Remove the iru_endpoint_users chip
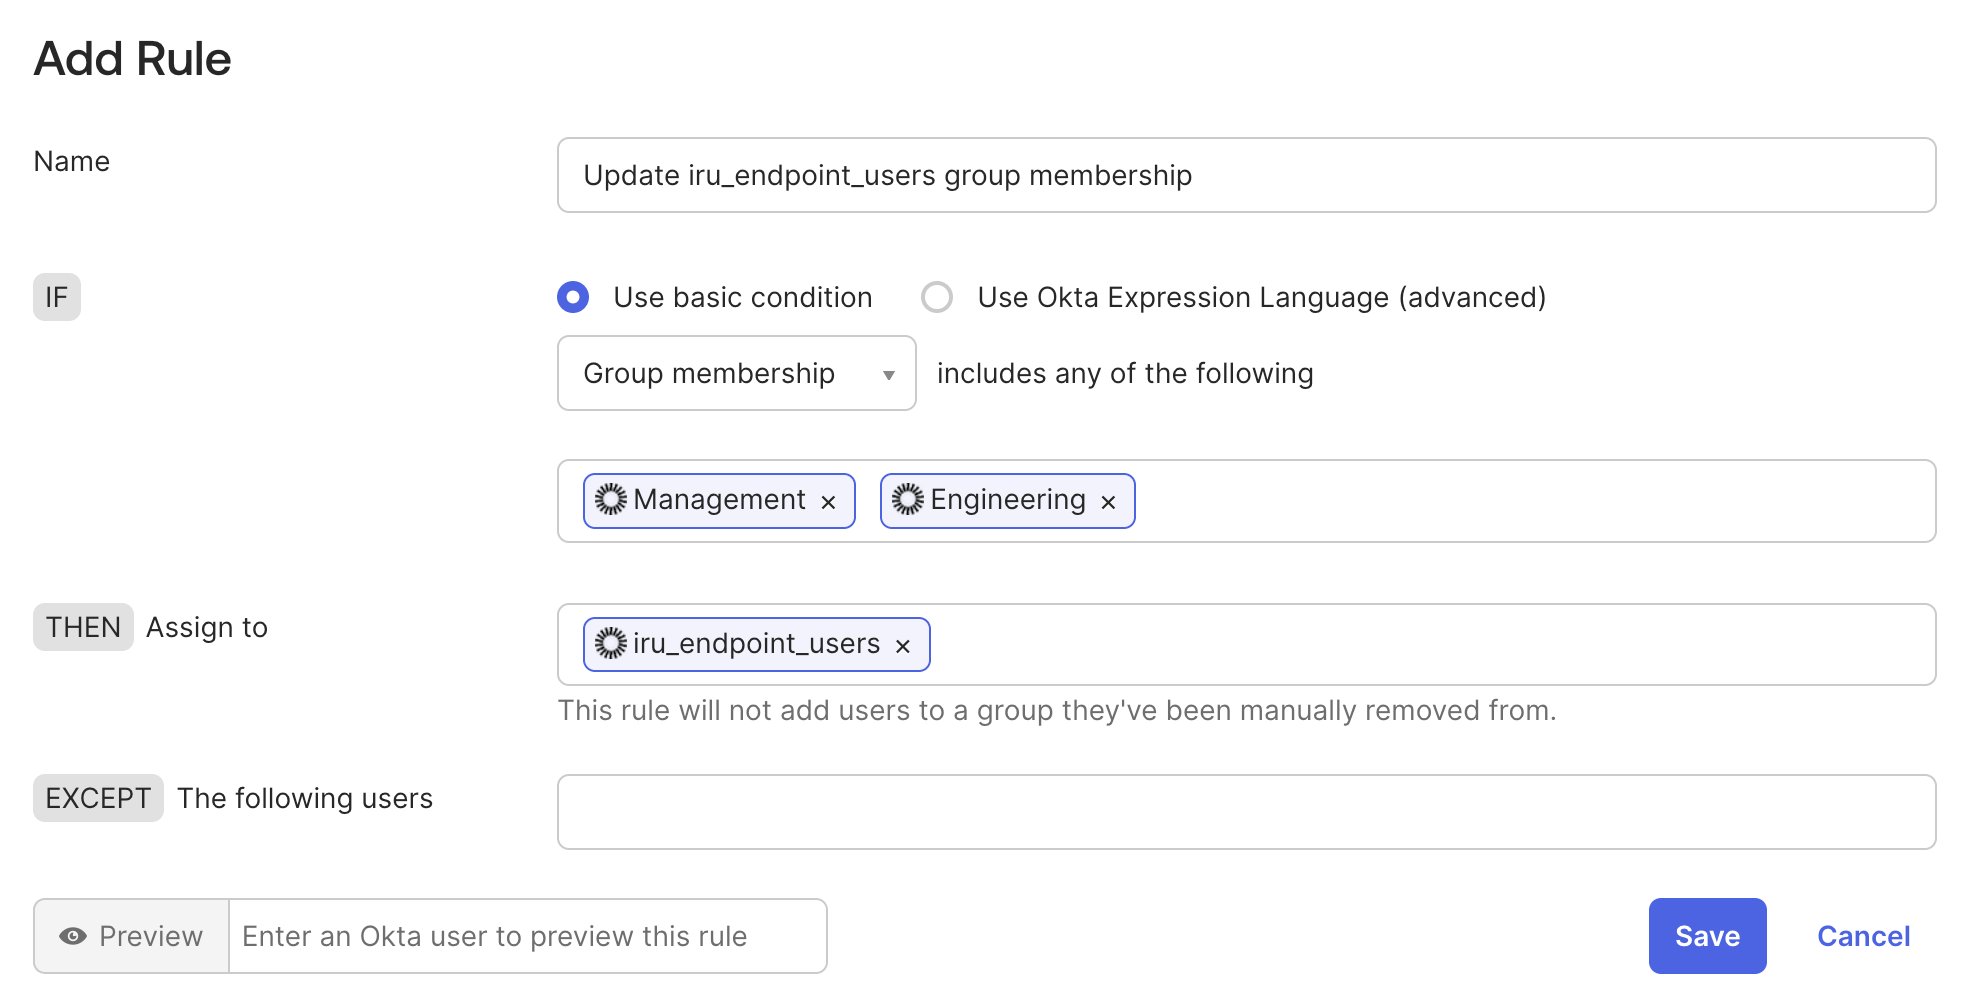The height and width of the screenshot is (1004, 1968). pos(903,646)
